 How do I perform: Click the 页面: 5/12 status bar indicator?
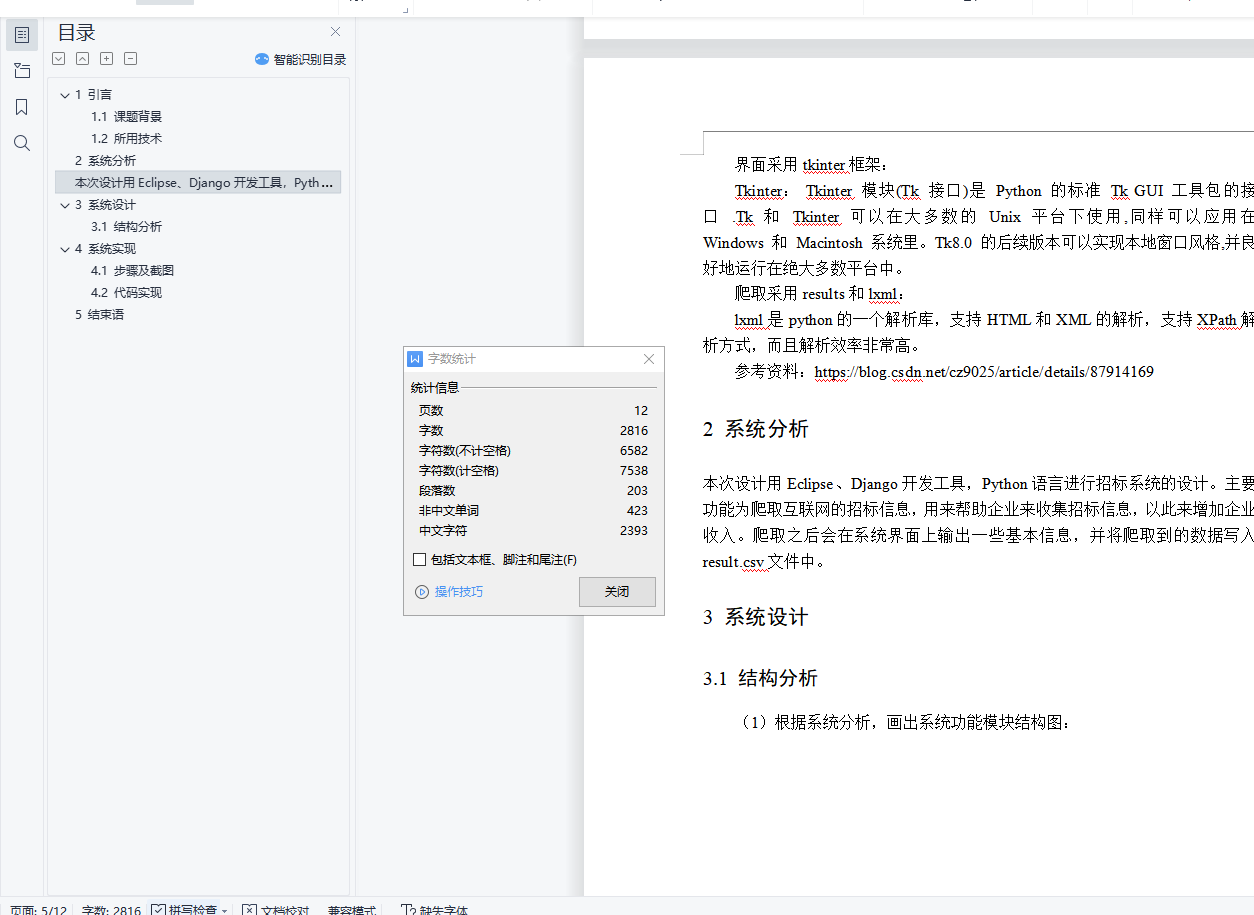[x=39, y=910]
